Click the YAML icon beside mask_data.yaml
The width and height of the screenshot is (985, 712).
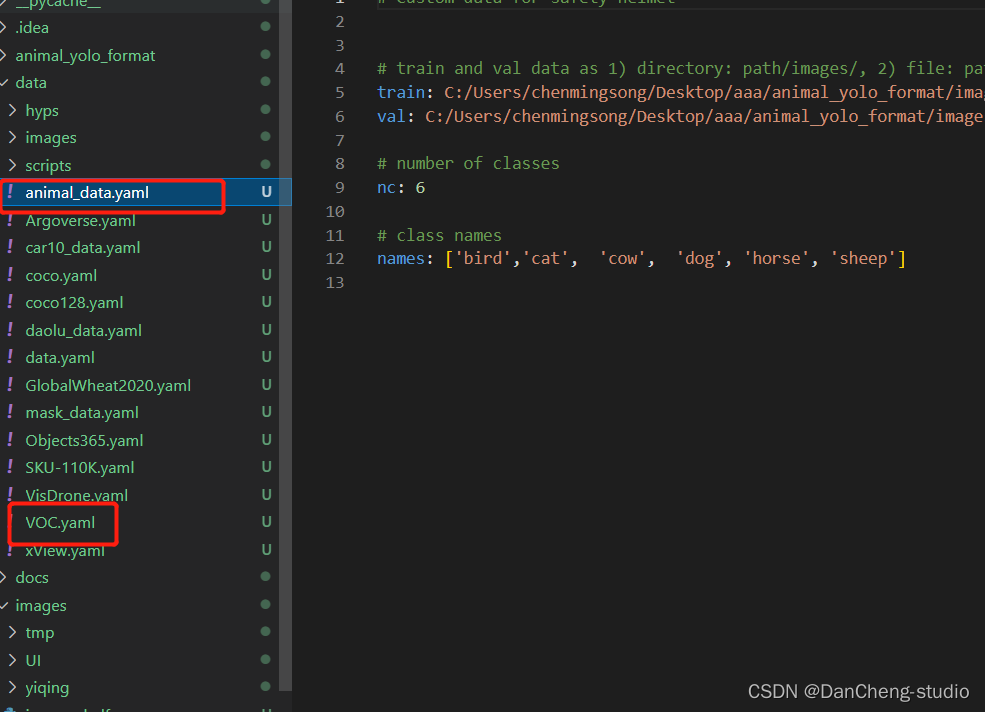(9, 412)
